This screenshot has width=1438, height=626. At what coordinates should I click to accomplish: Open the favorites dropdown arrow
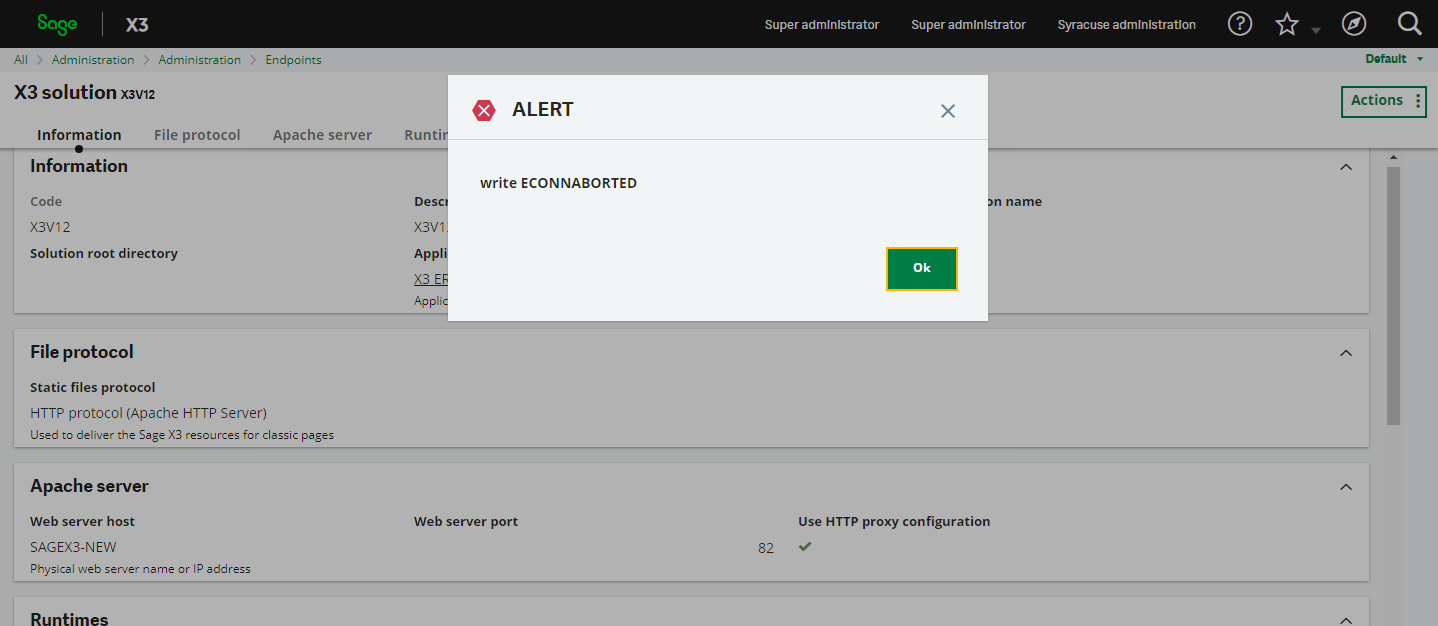[1314, 31]
